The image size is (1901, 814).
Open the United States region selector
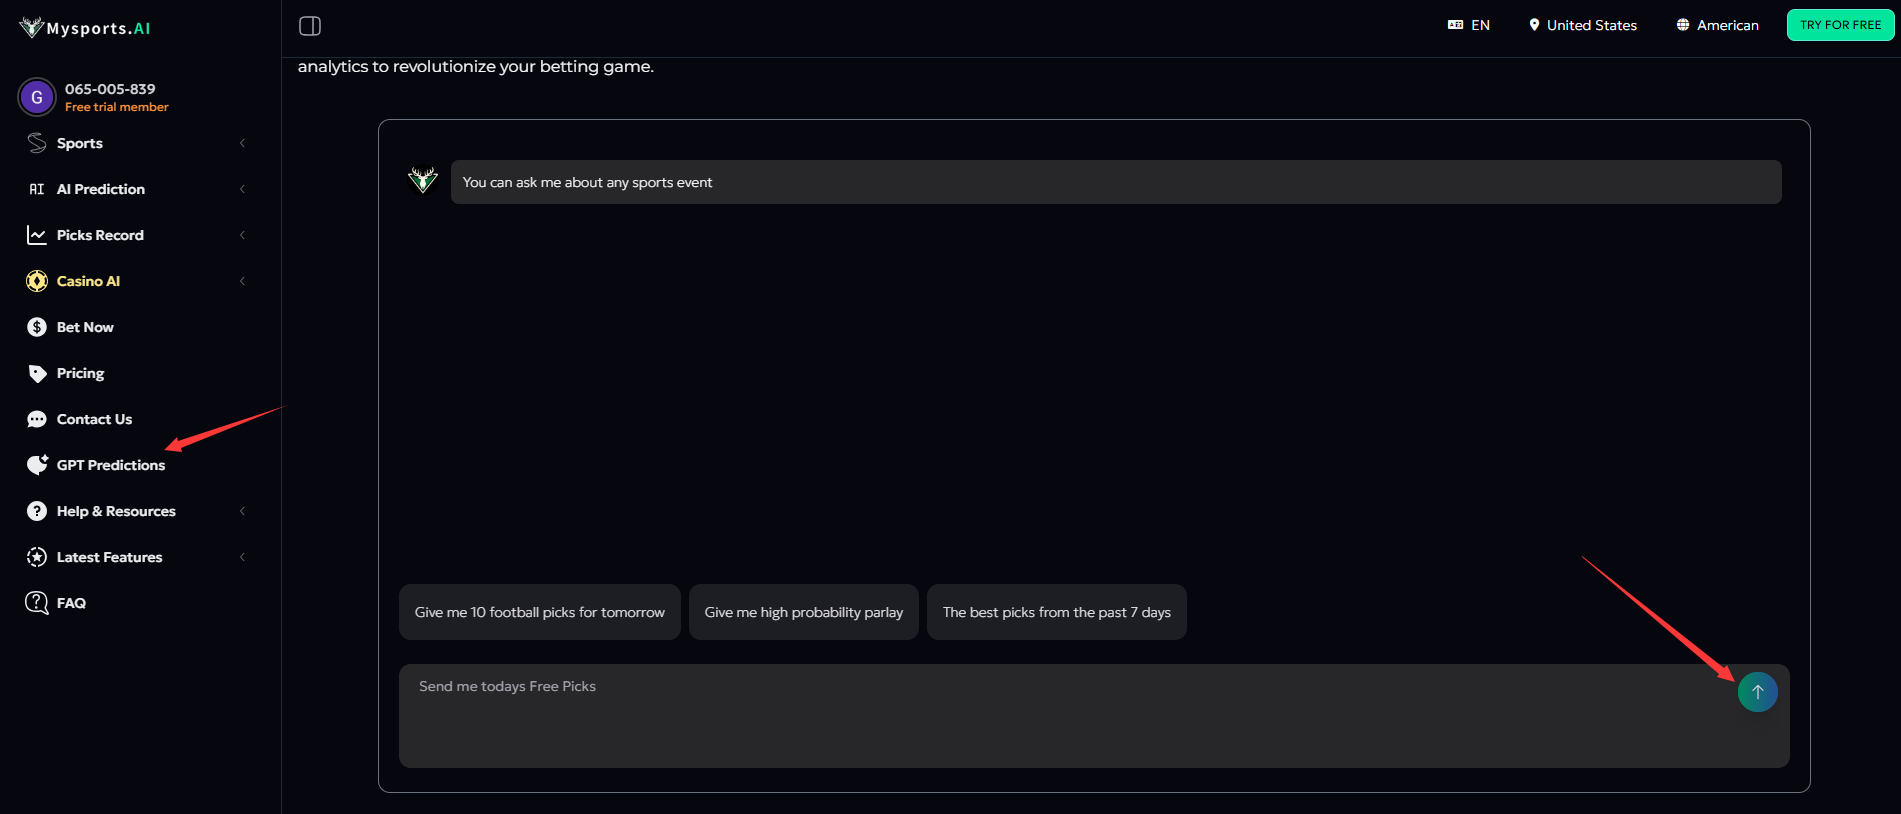coord(1583,25)
